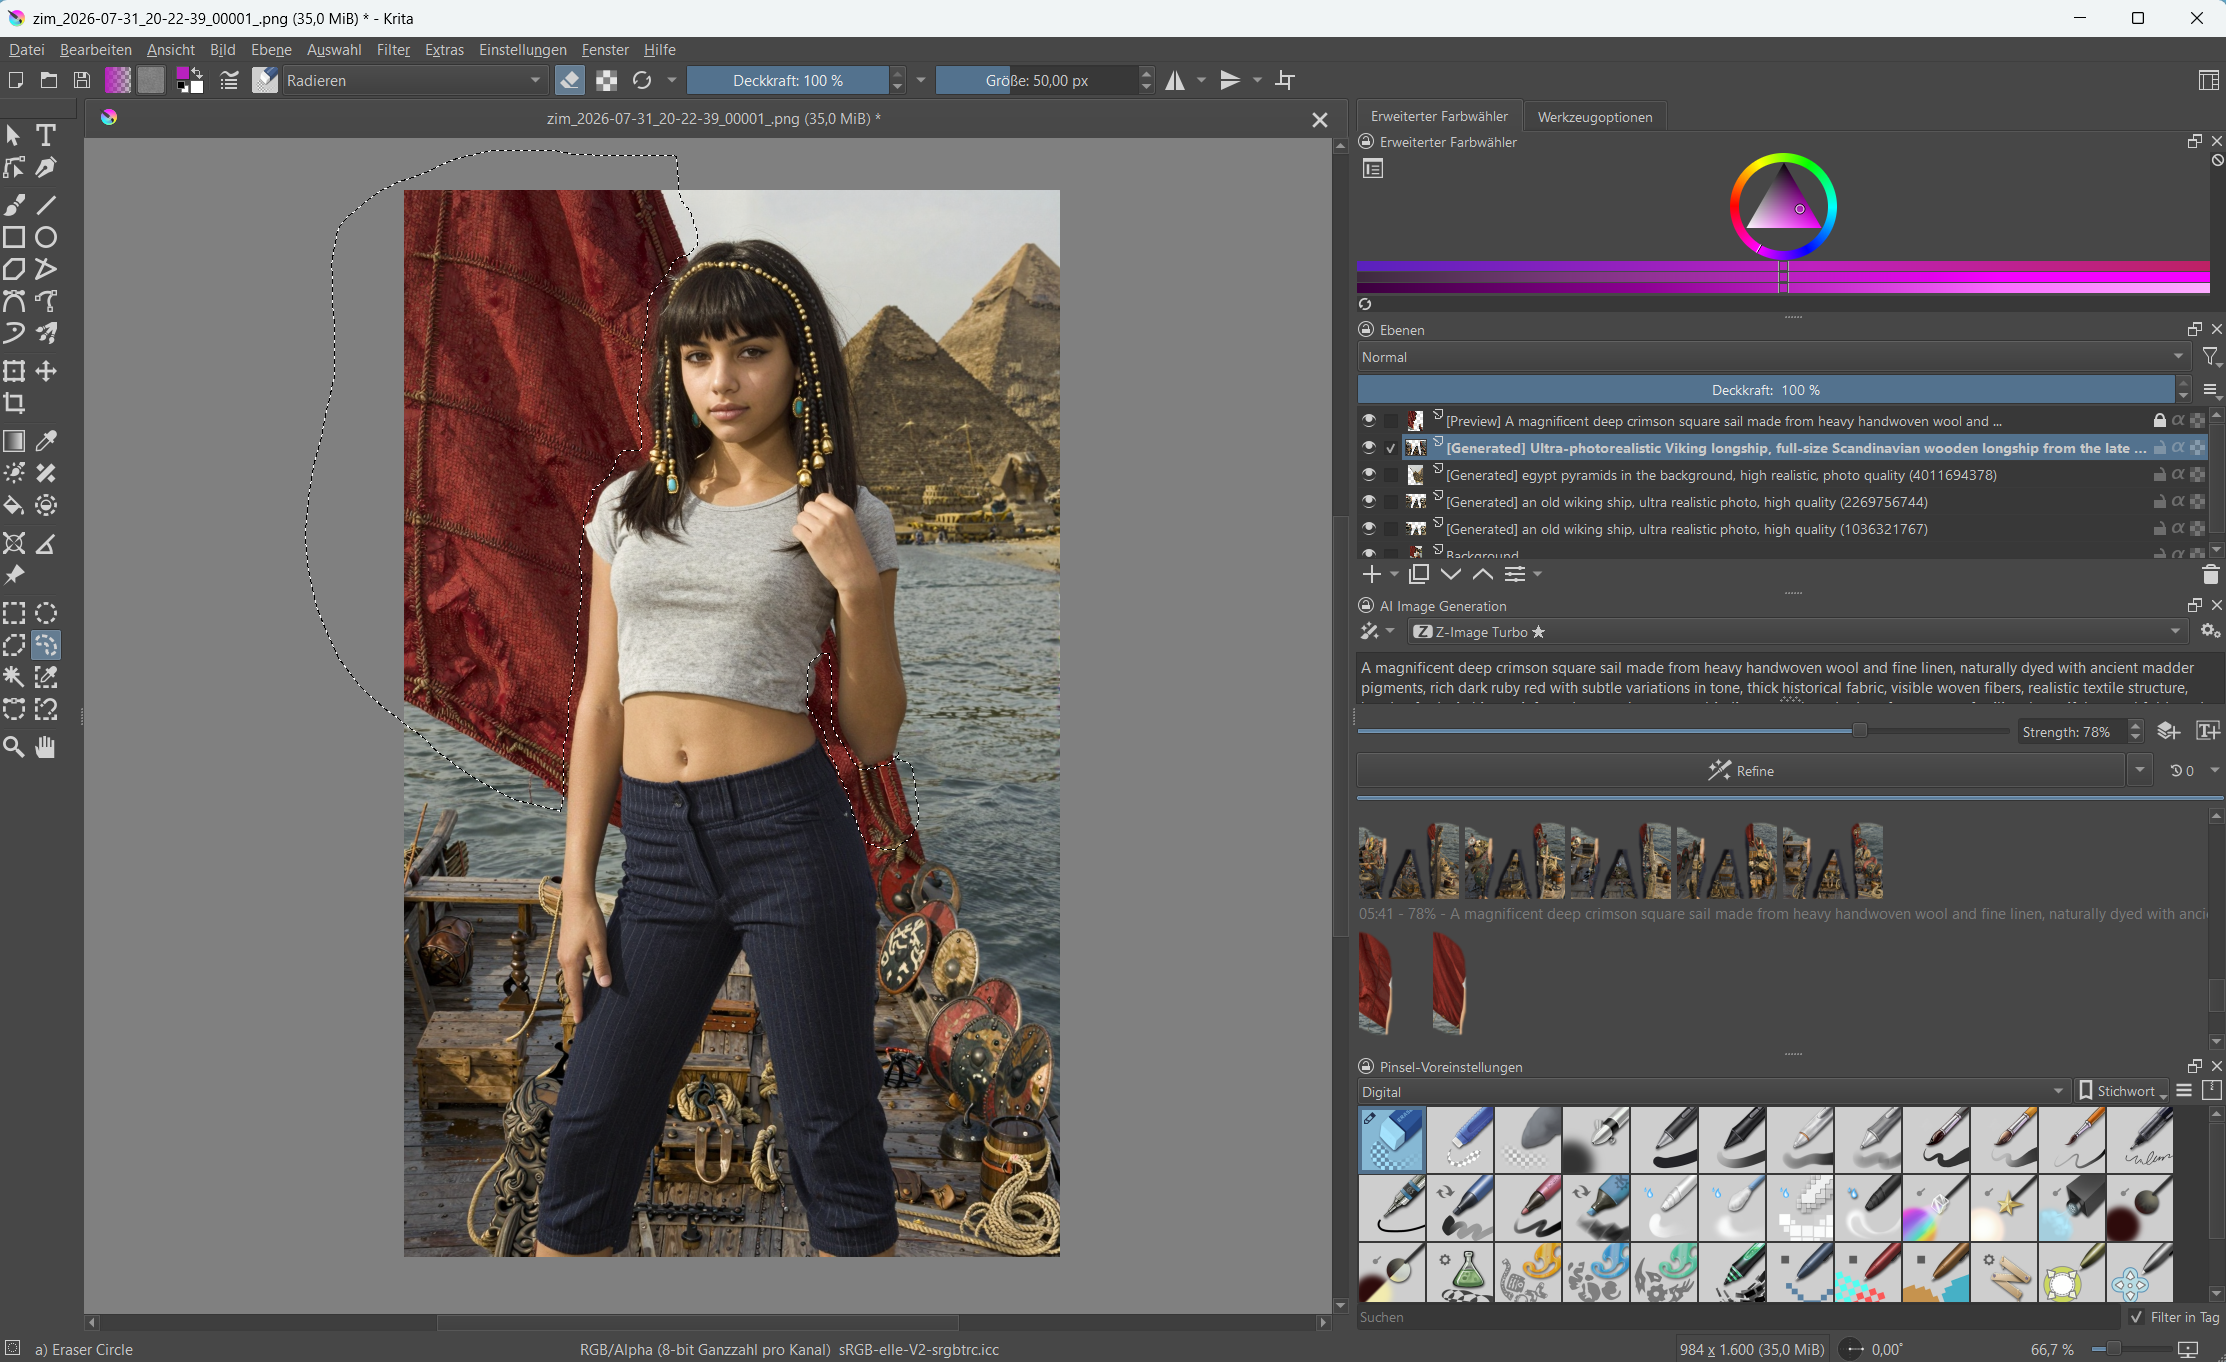Select the Transform tool
The height and width of the screenshot is (1362, 2226).
click(14, 371)
